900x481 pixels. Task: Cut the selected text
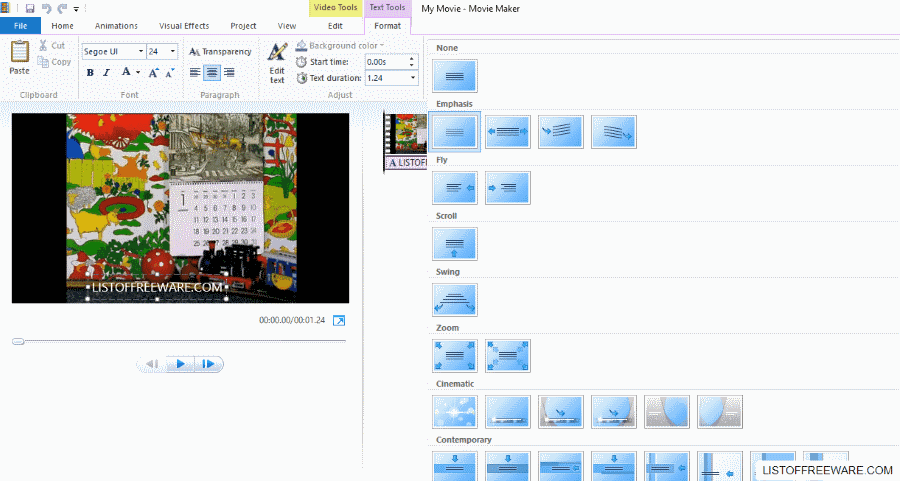[52, 45]
